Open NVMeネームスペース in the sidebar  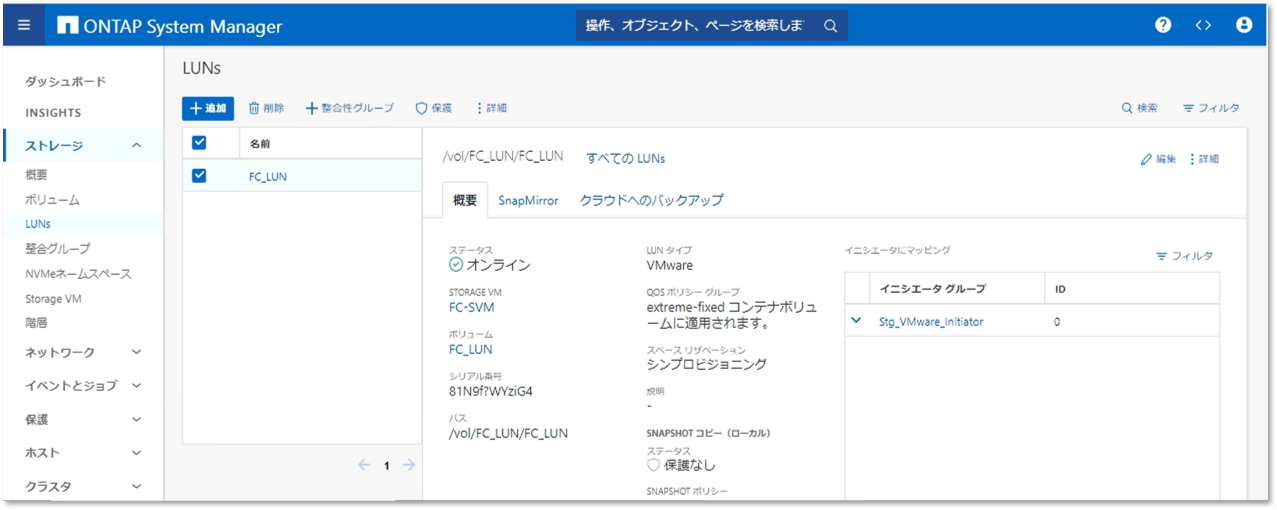tap(78, 273)
